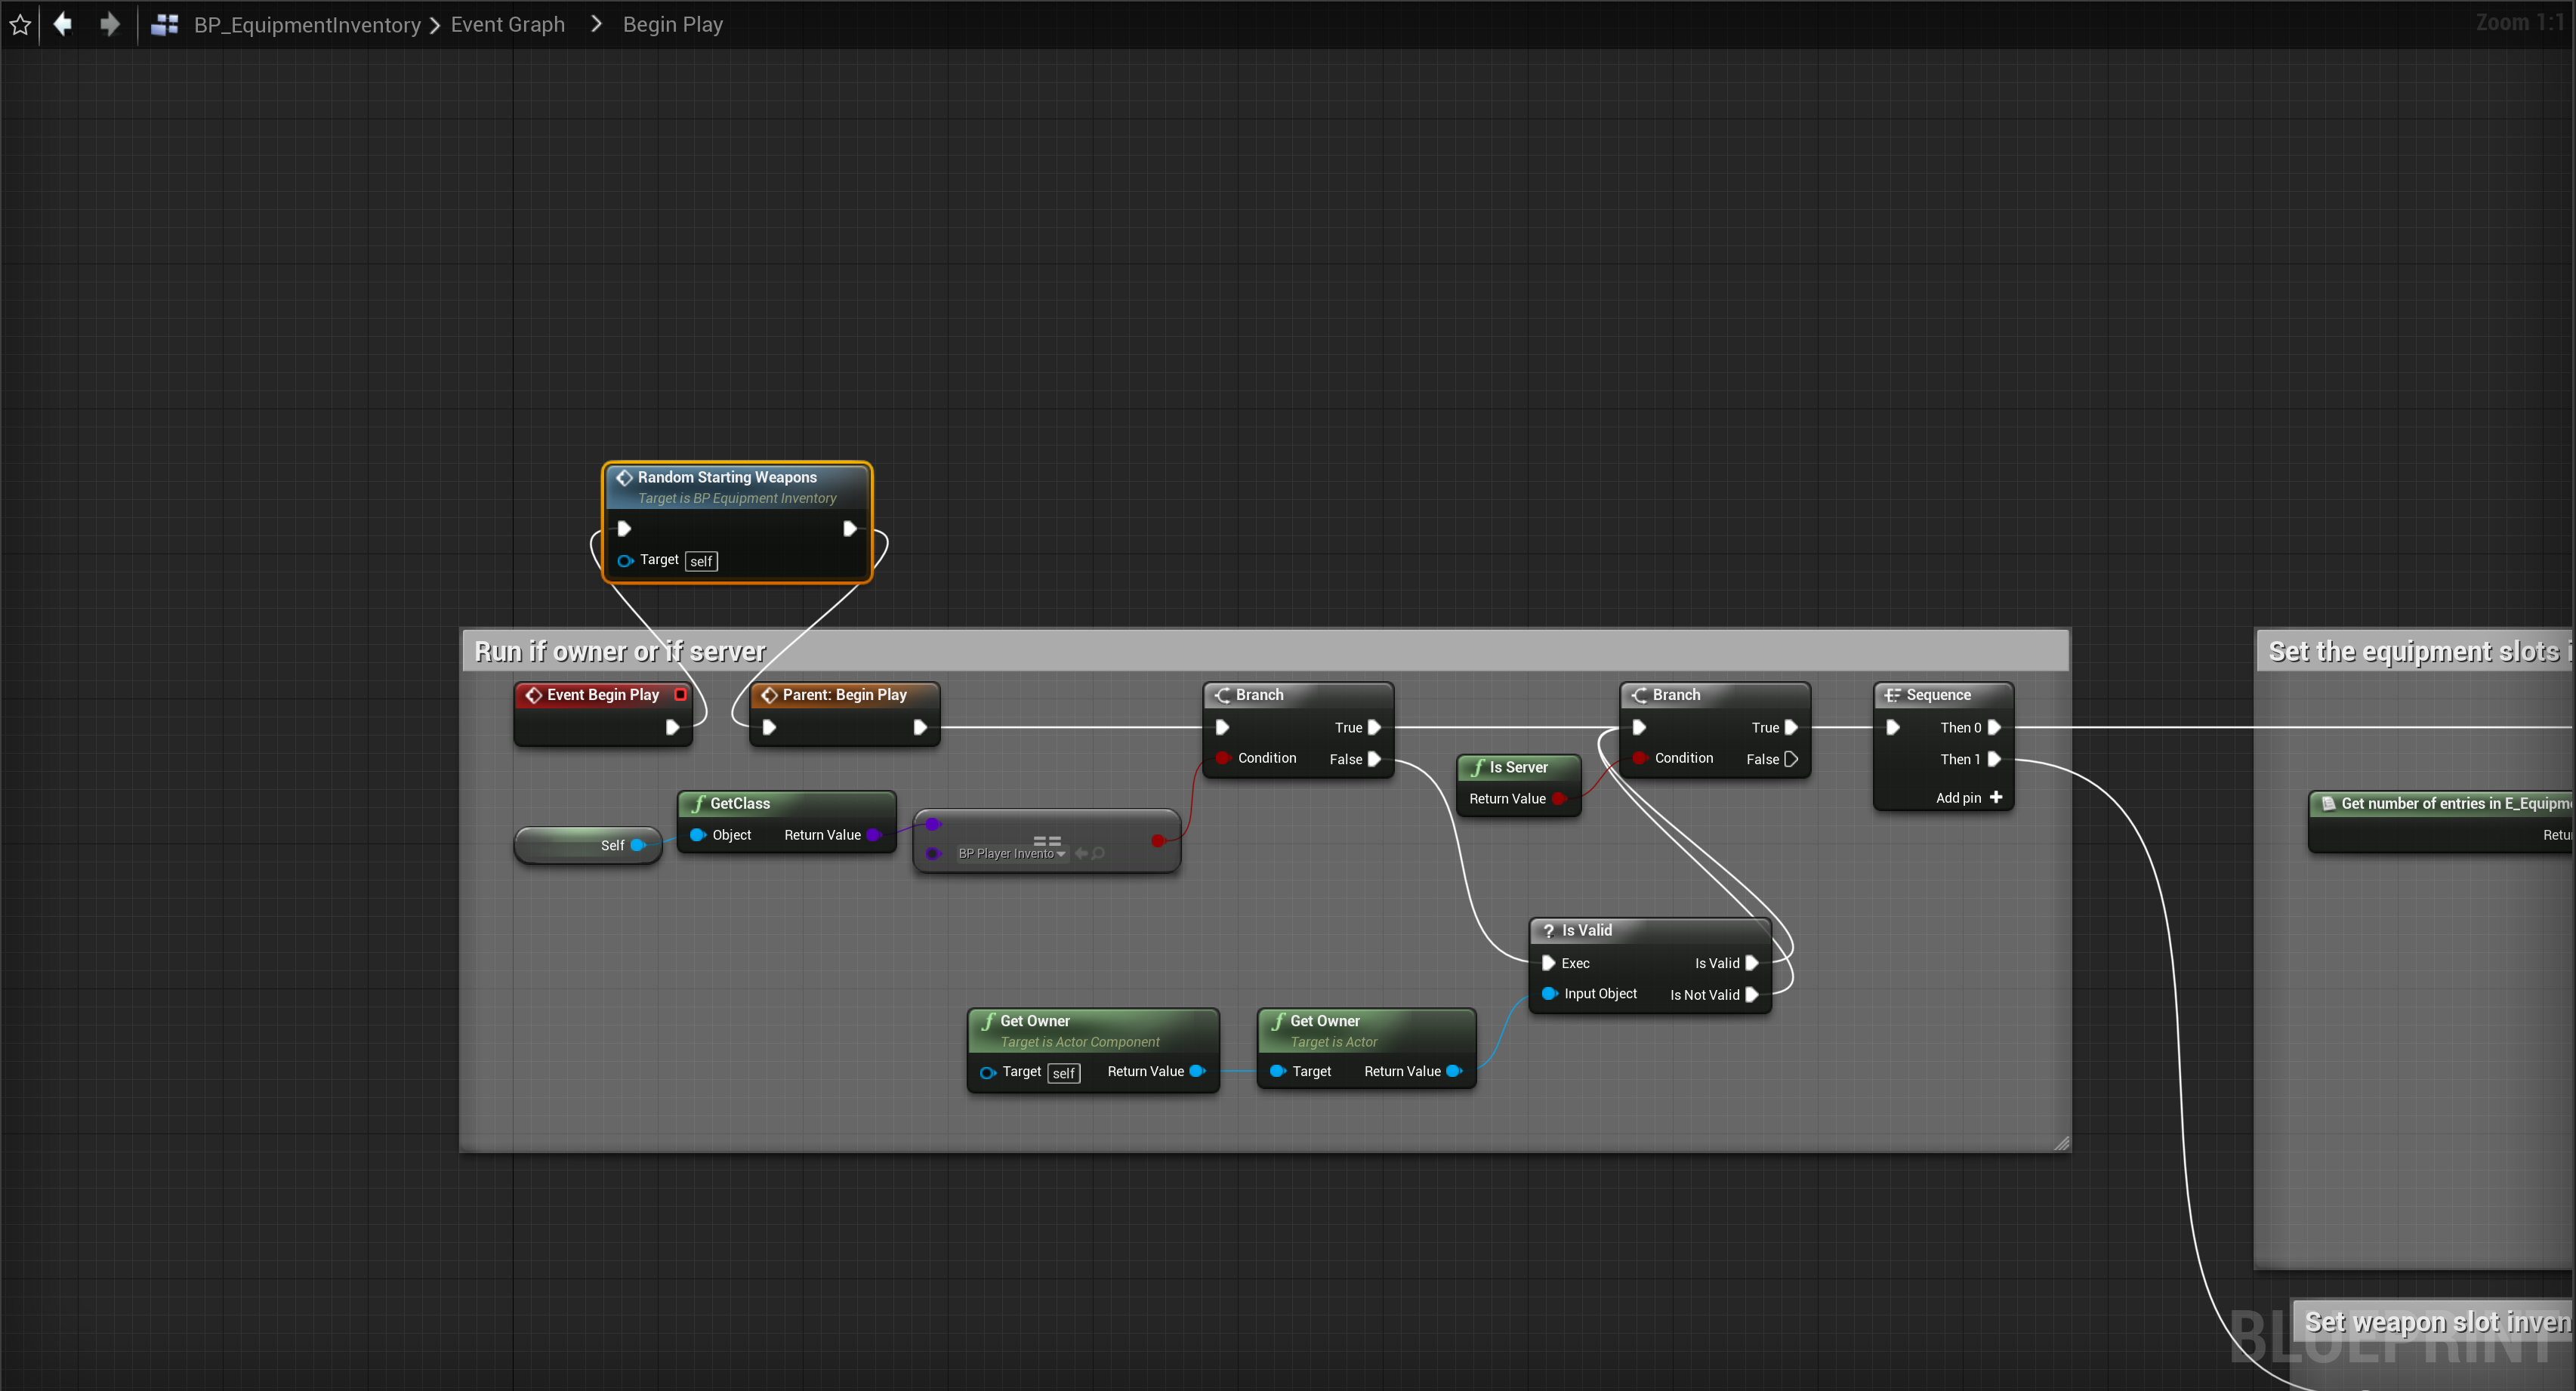Go back with the left arrow
This screenshot has height=1391, width=2576.
tap(63, 24)
